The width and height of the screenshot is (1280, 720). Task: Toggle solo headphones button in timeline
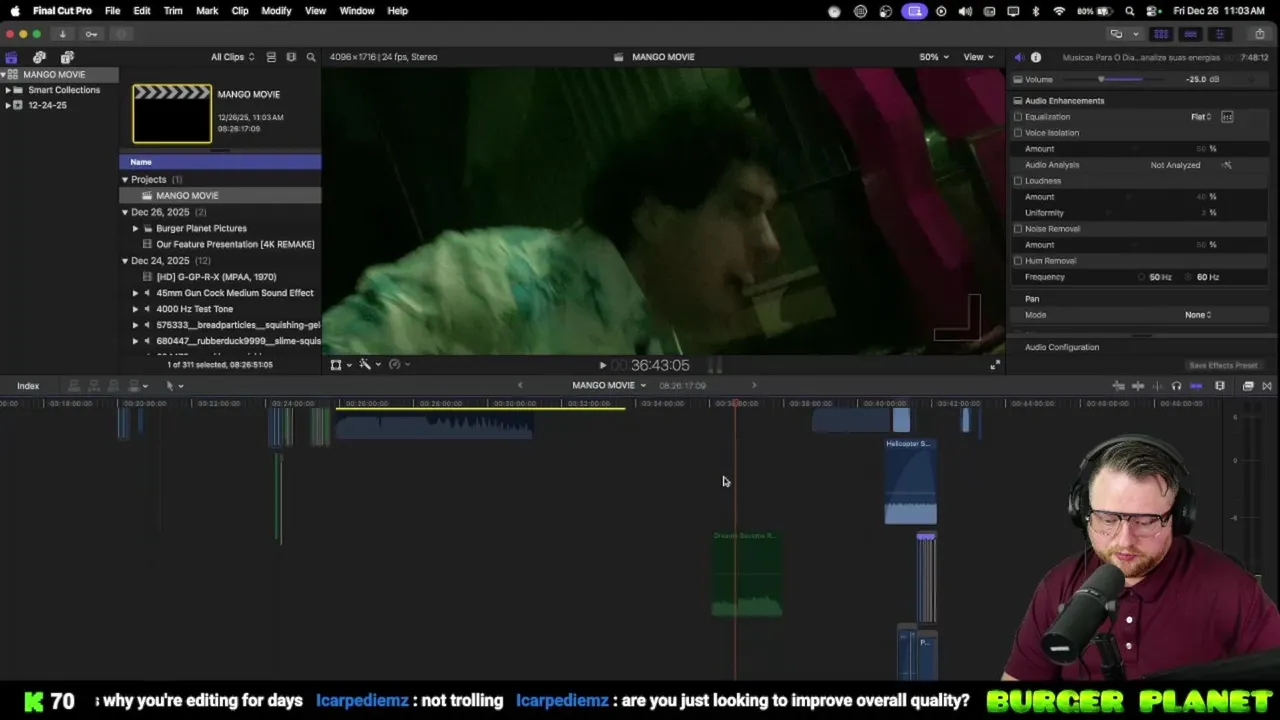[1176, 386]
